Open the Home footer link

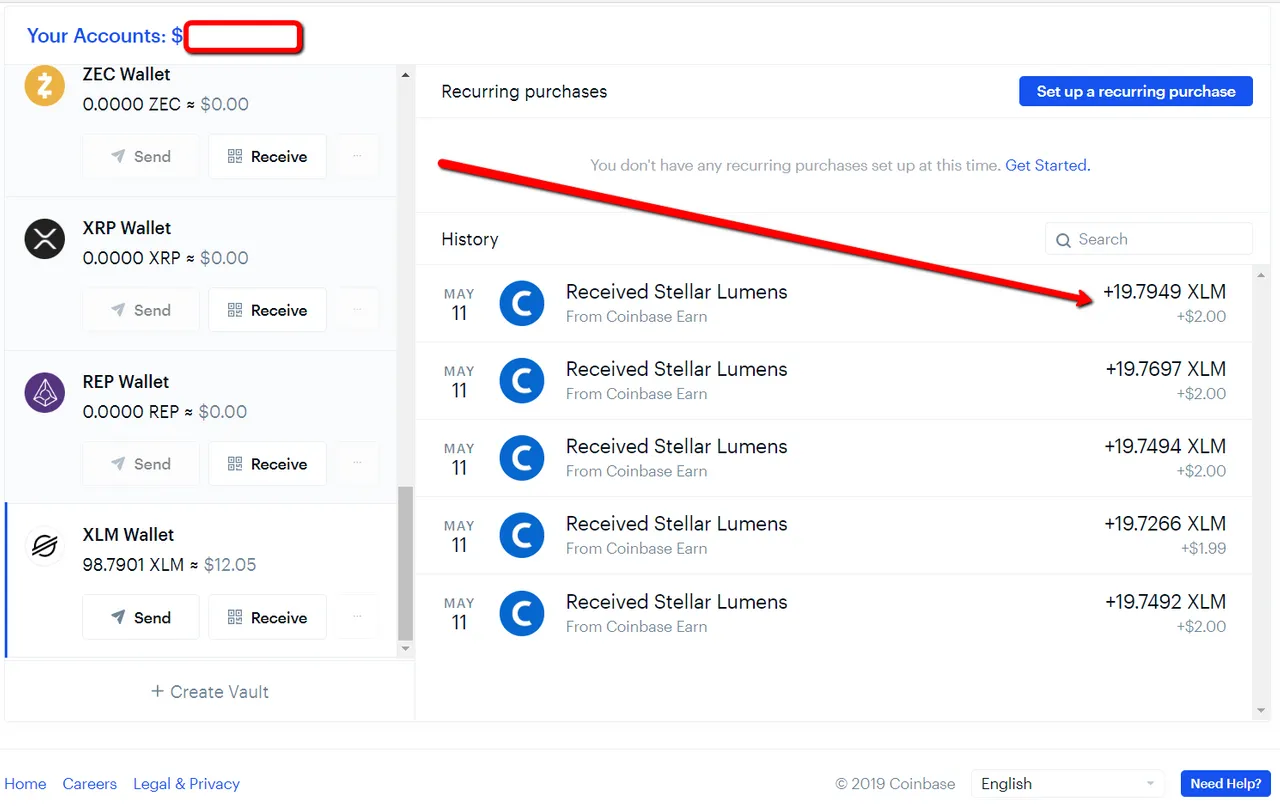(25, 784)
